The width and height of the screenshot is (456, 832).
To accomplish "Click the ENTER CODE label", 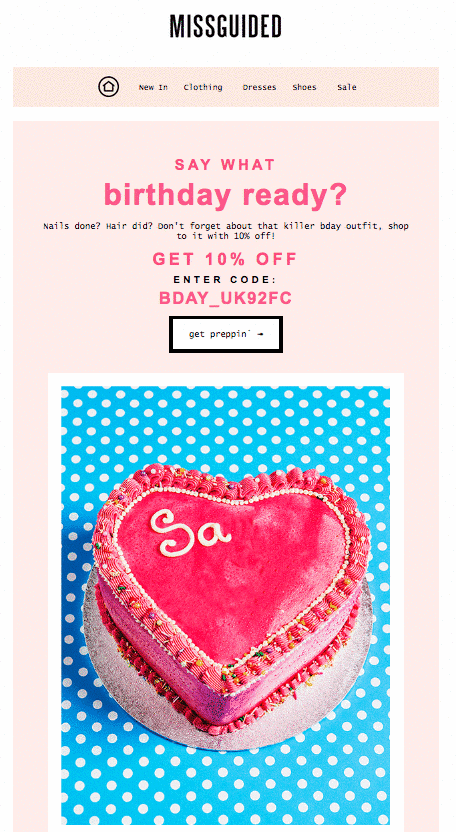I will 225,280.
